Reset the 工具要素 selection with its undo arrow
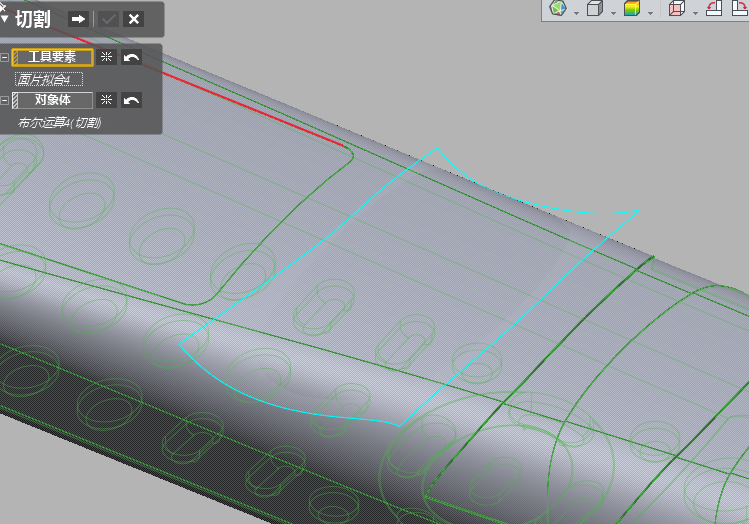Image resolution: width=749 pixels, height=524 pixels. (131, 57)
